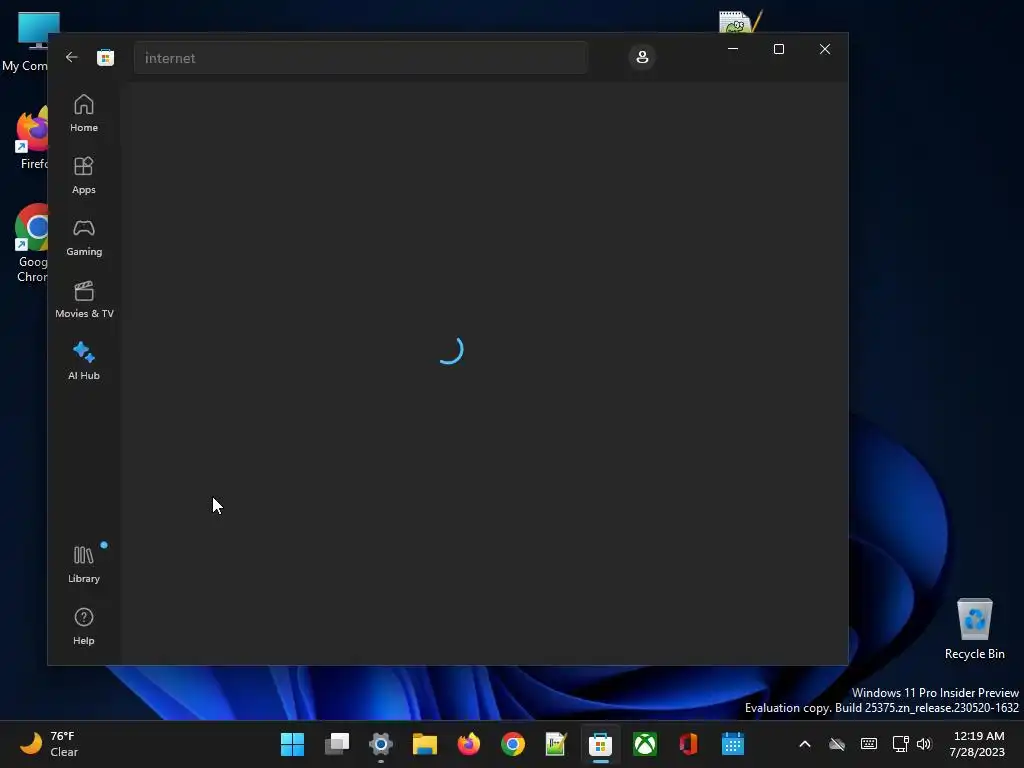Select the Recycle Bin desktop icon
This screenshot has width=1024, height=768.
pyautogui.click(x=974, y=629)
